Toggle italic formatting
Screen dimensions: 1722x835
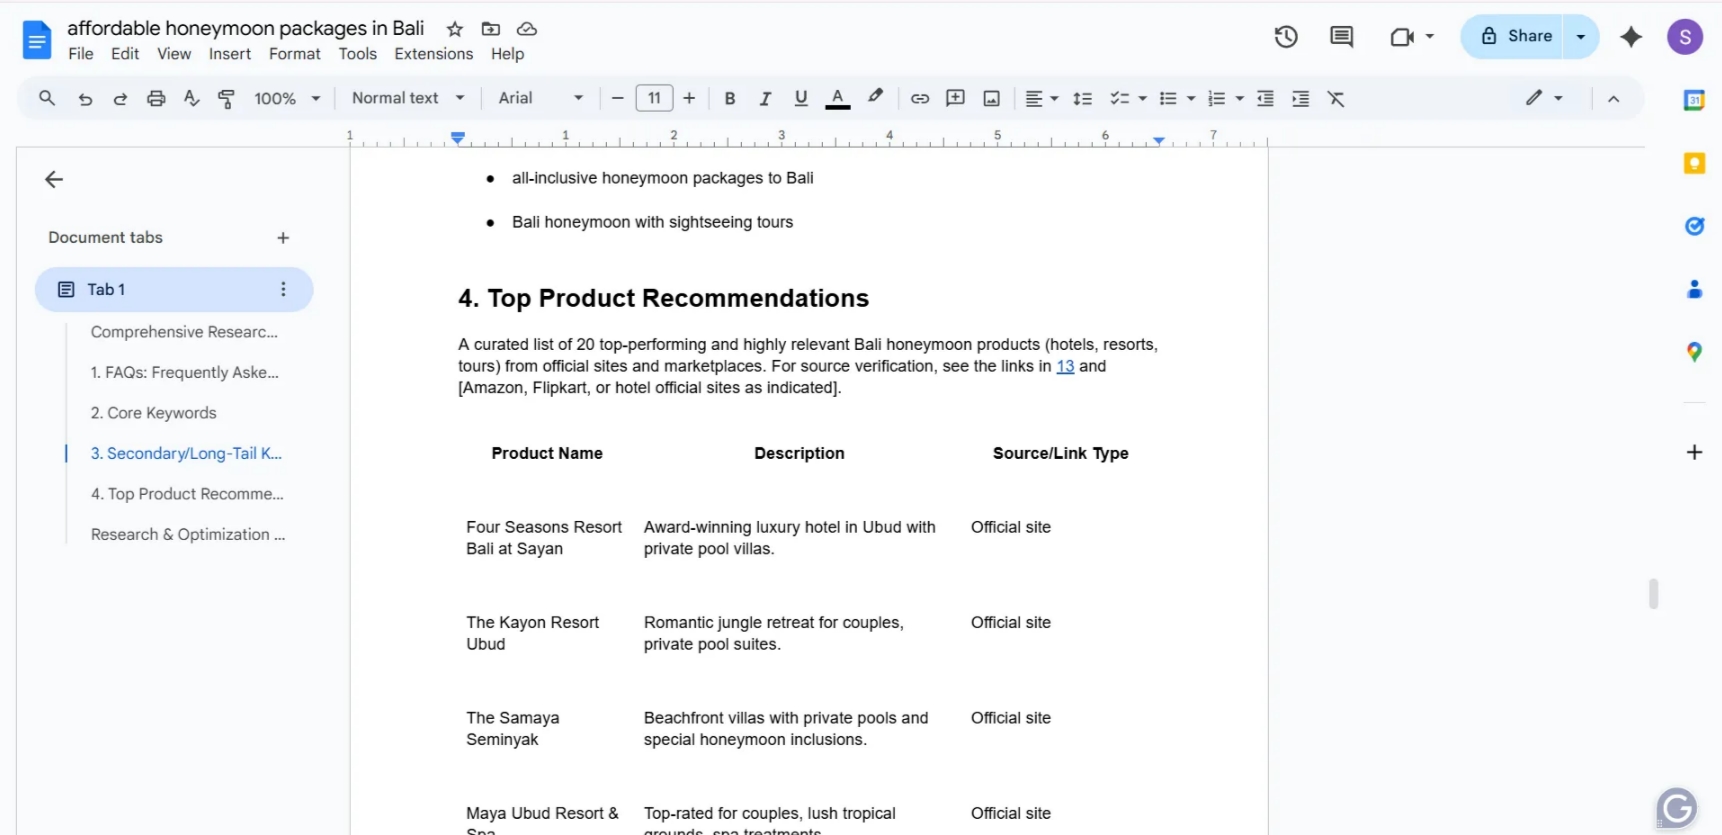765,98
